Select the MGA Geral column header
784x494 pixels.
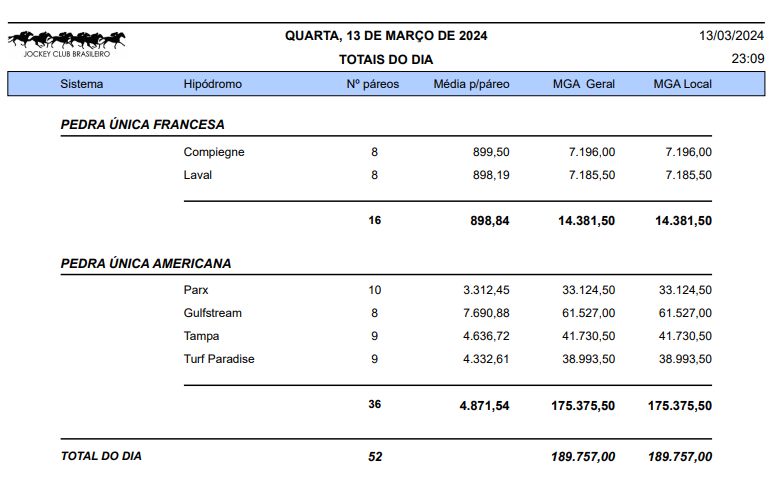click(584, 84)
